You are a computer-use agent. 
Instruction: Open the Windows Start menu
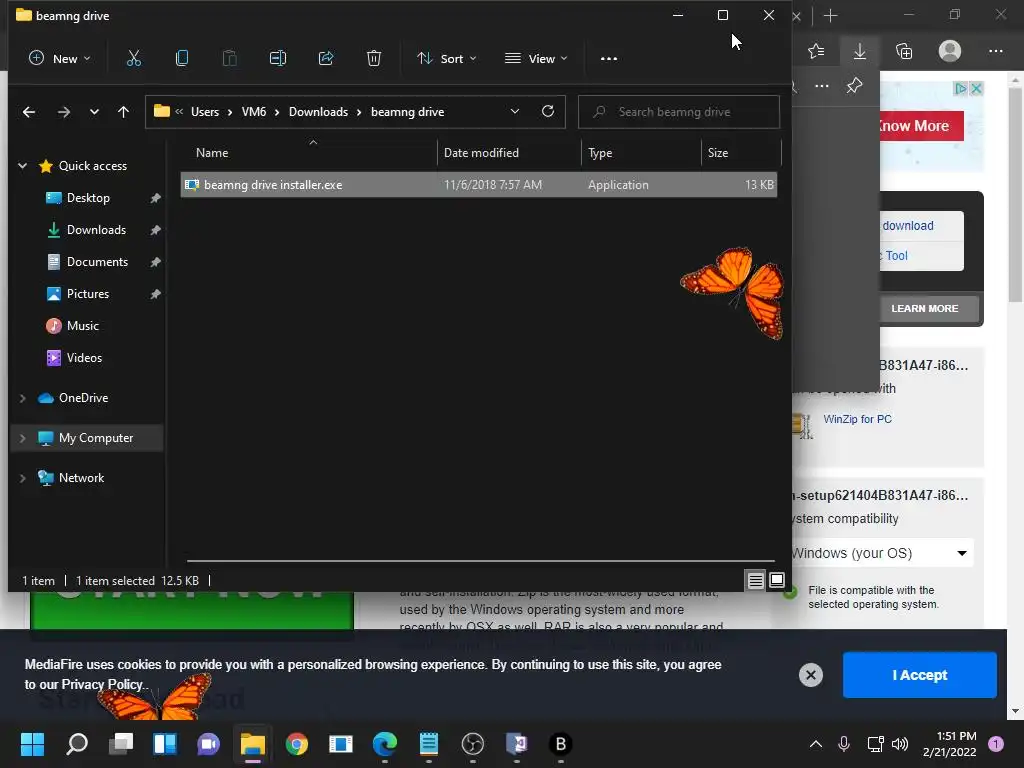click(32, 744)
